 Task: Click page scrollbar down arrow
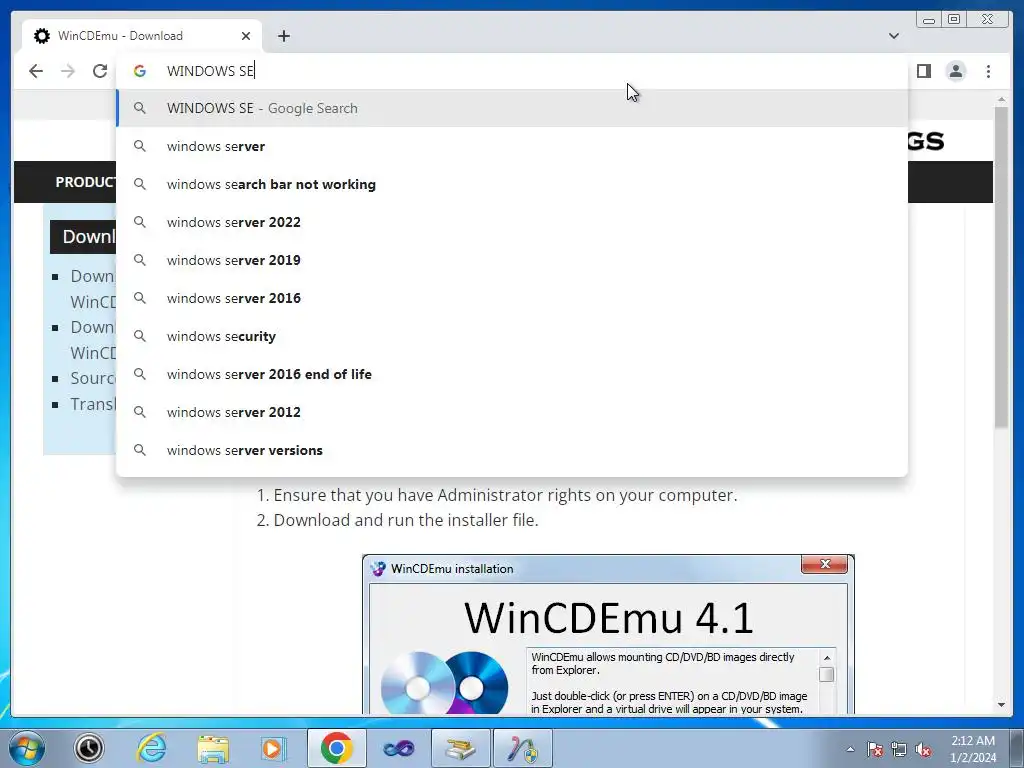(x=1001, y=705)
